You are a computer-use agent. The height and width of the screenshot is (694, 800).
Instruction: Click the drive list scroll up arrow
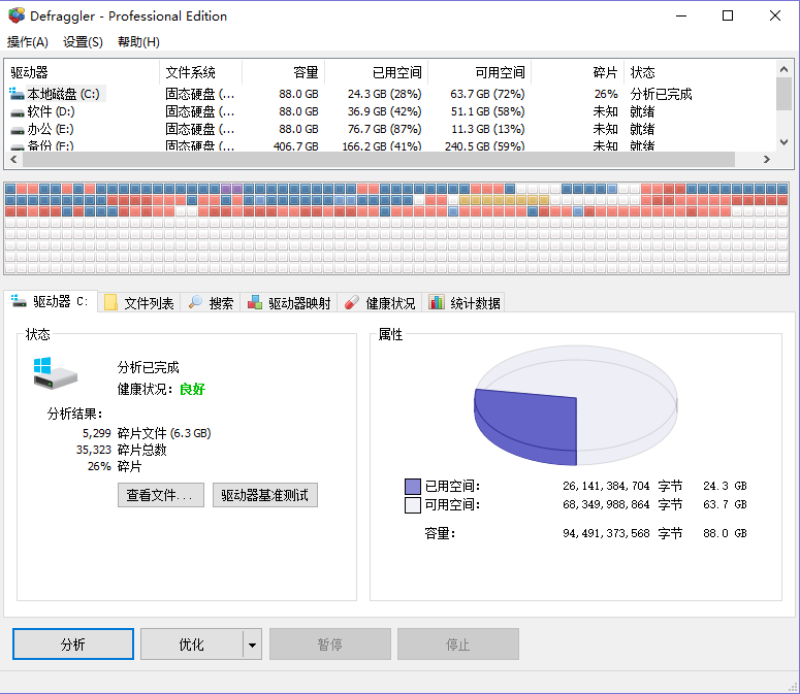point(784,68)
